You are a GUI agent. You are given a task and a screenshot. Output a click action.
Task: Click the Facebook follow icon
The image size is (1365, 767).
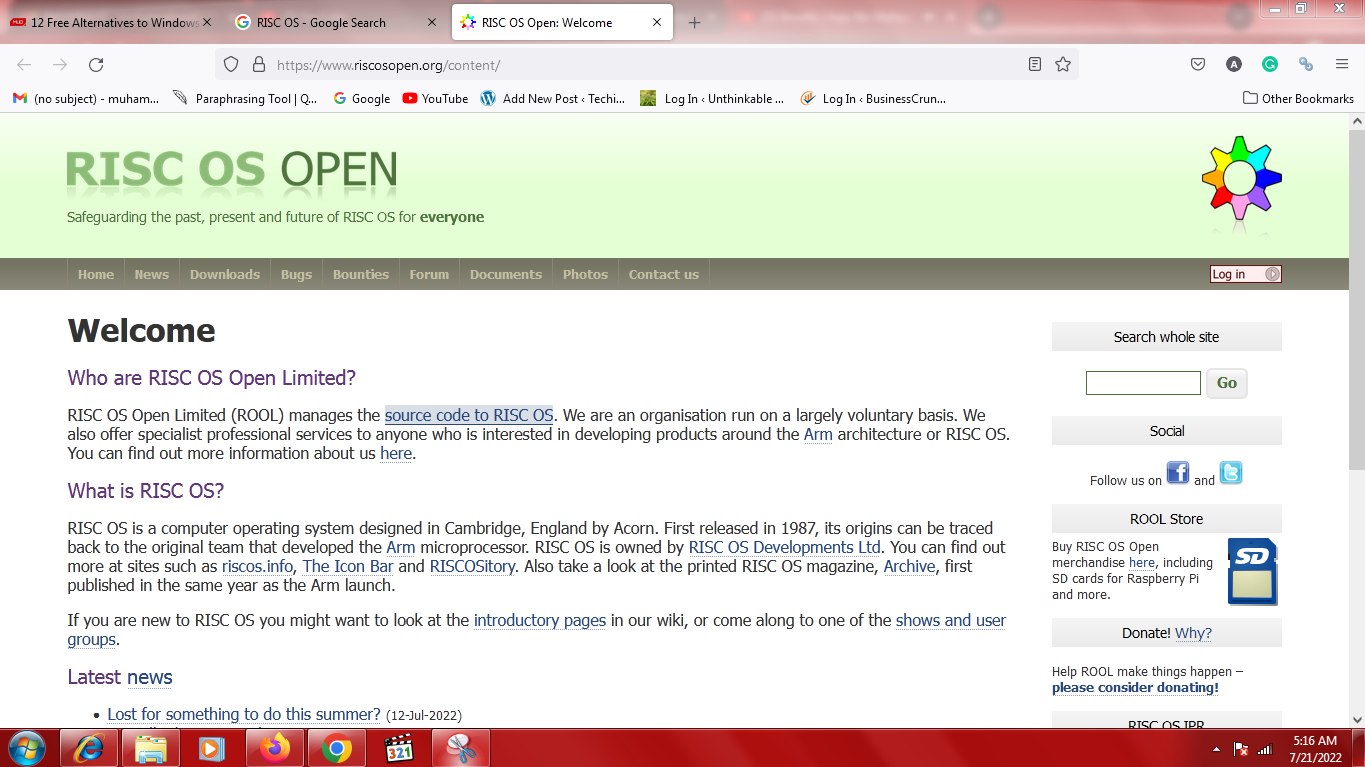1178,473
